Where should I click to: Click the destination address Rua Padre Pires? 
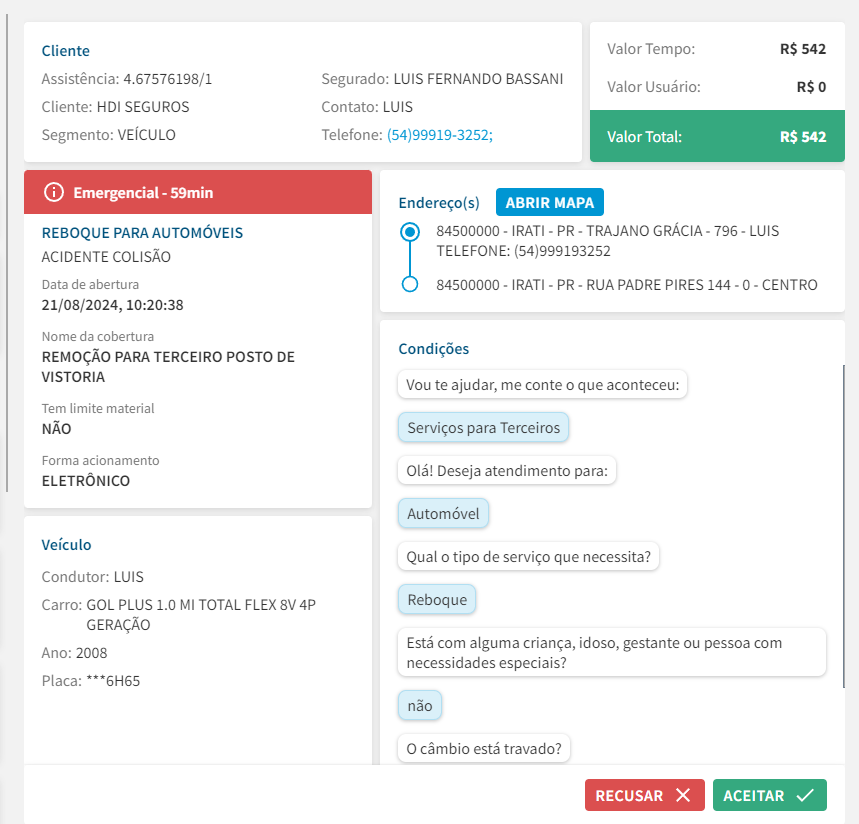(626, 285)
